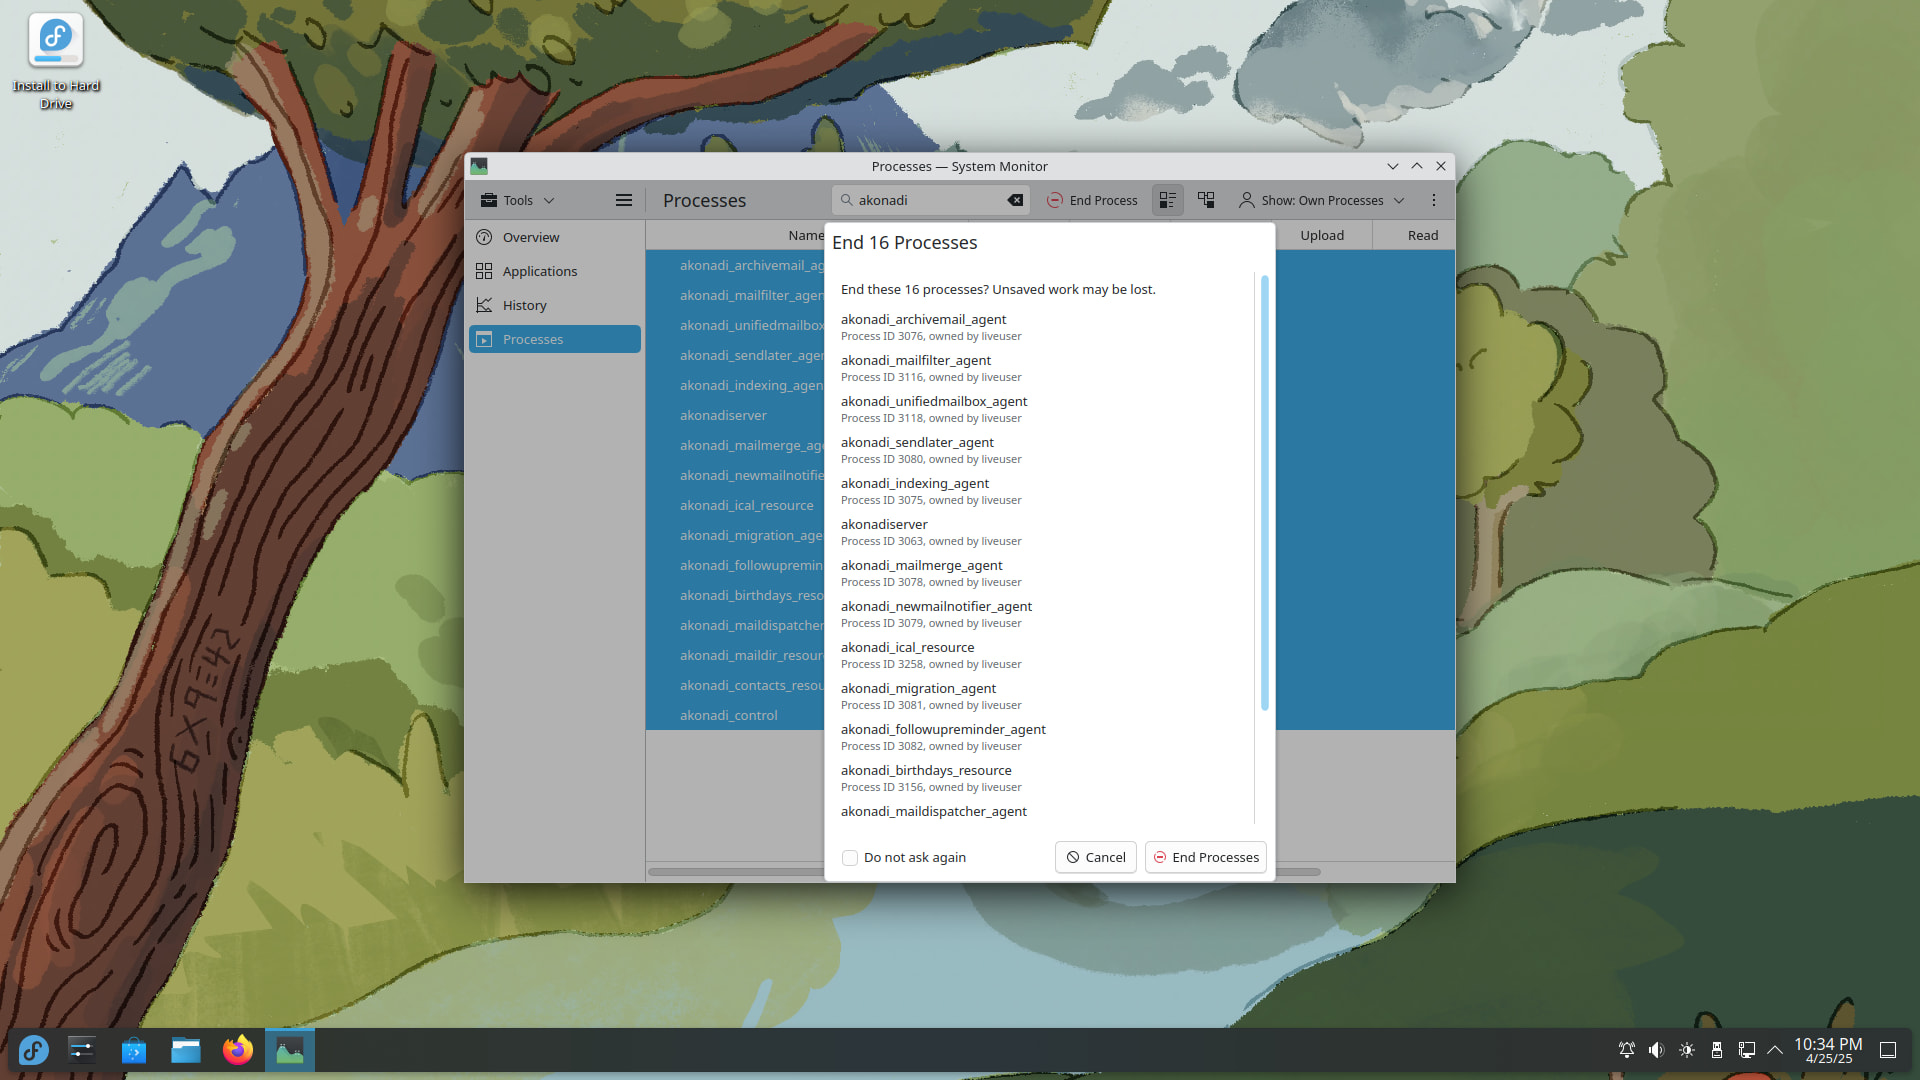Open the Discover software store icon
This screenshot has height=1080, width=1920.
tap(134, 1050)
